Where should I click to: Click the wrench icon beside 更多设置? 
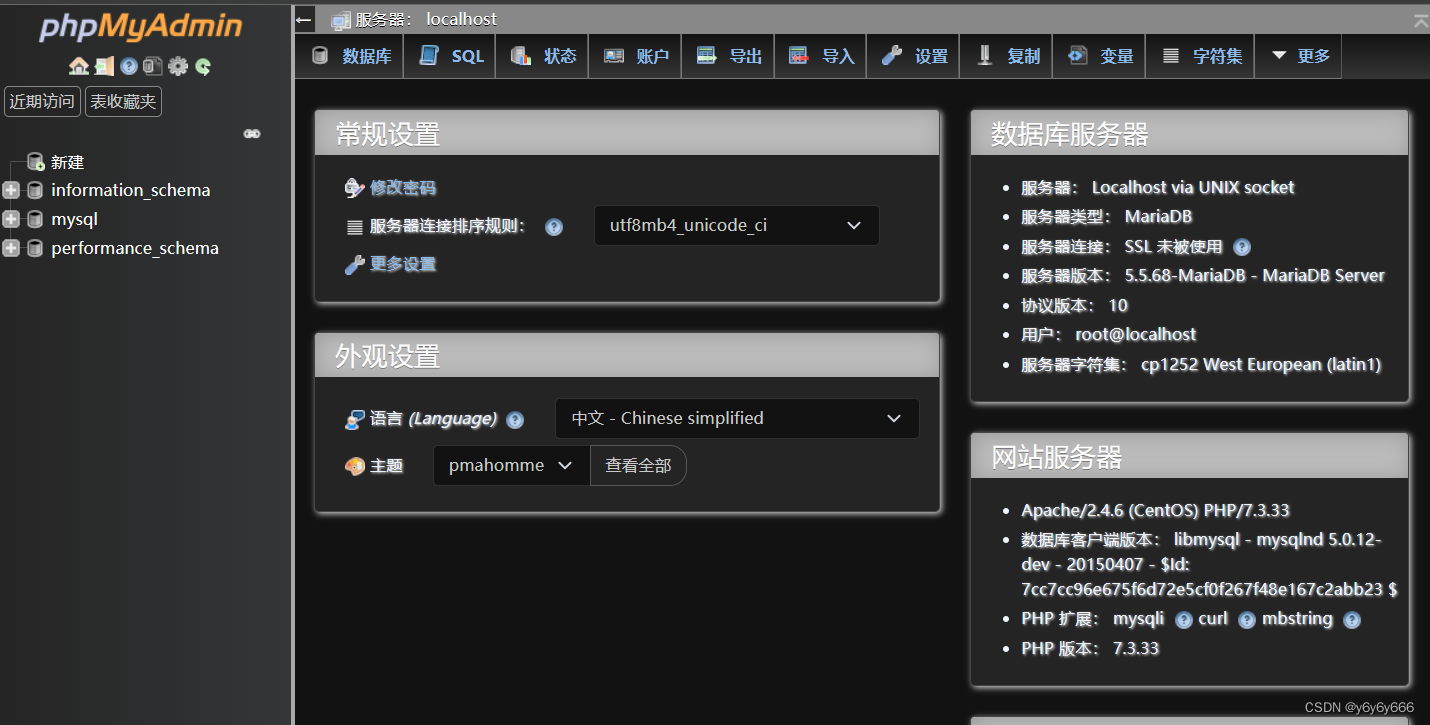[354, 264]
